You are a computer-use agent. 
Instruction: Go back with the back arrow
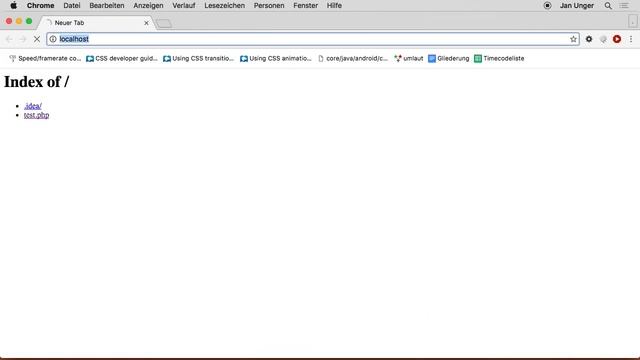[9, 39]
